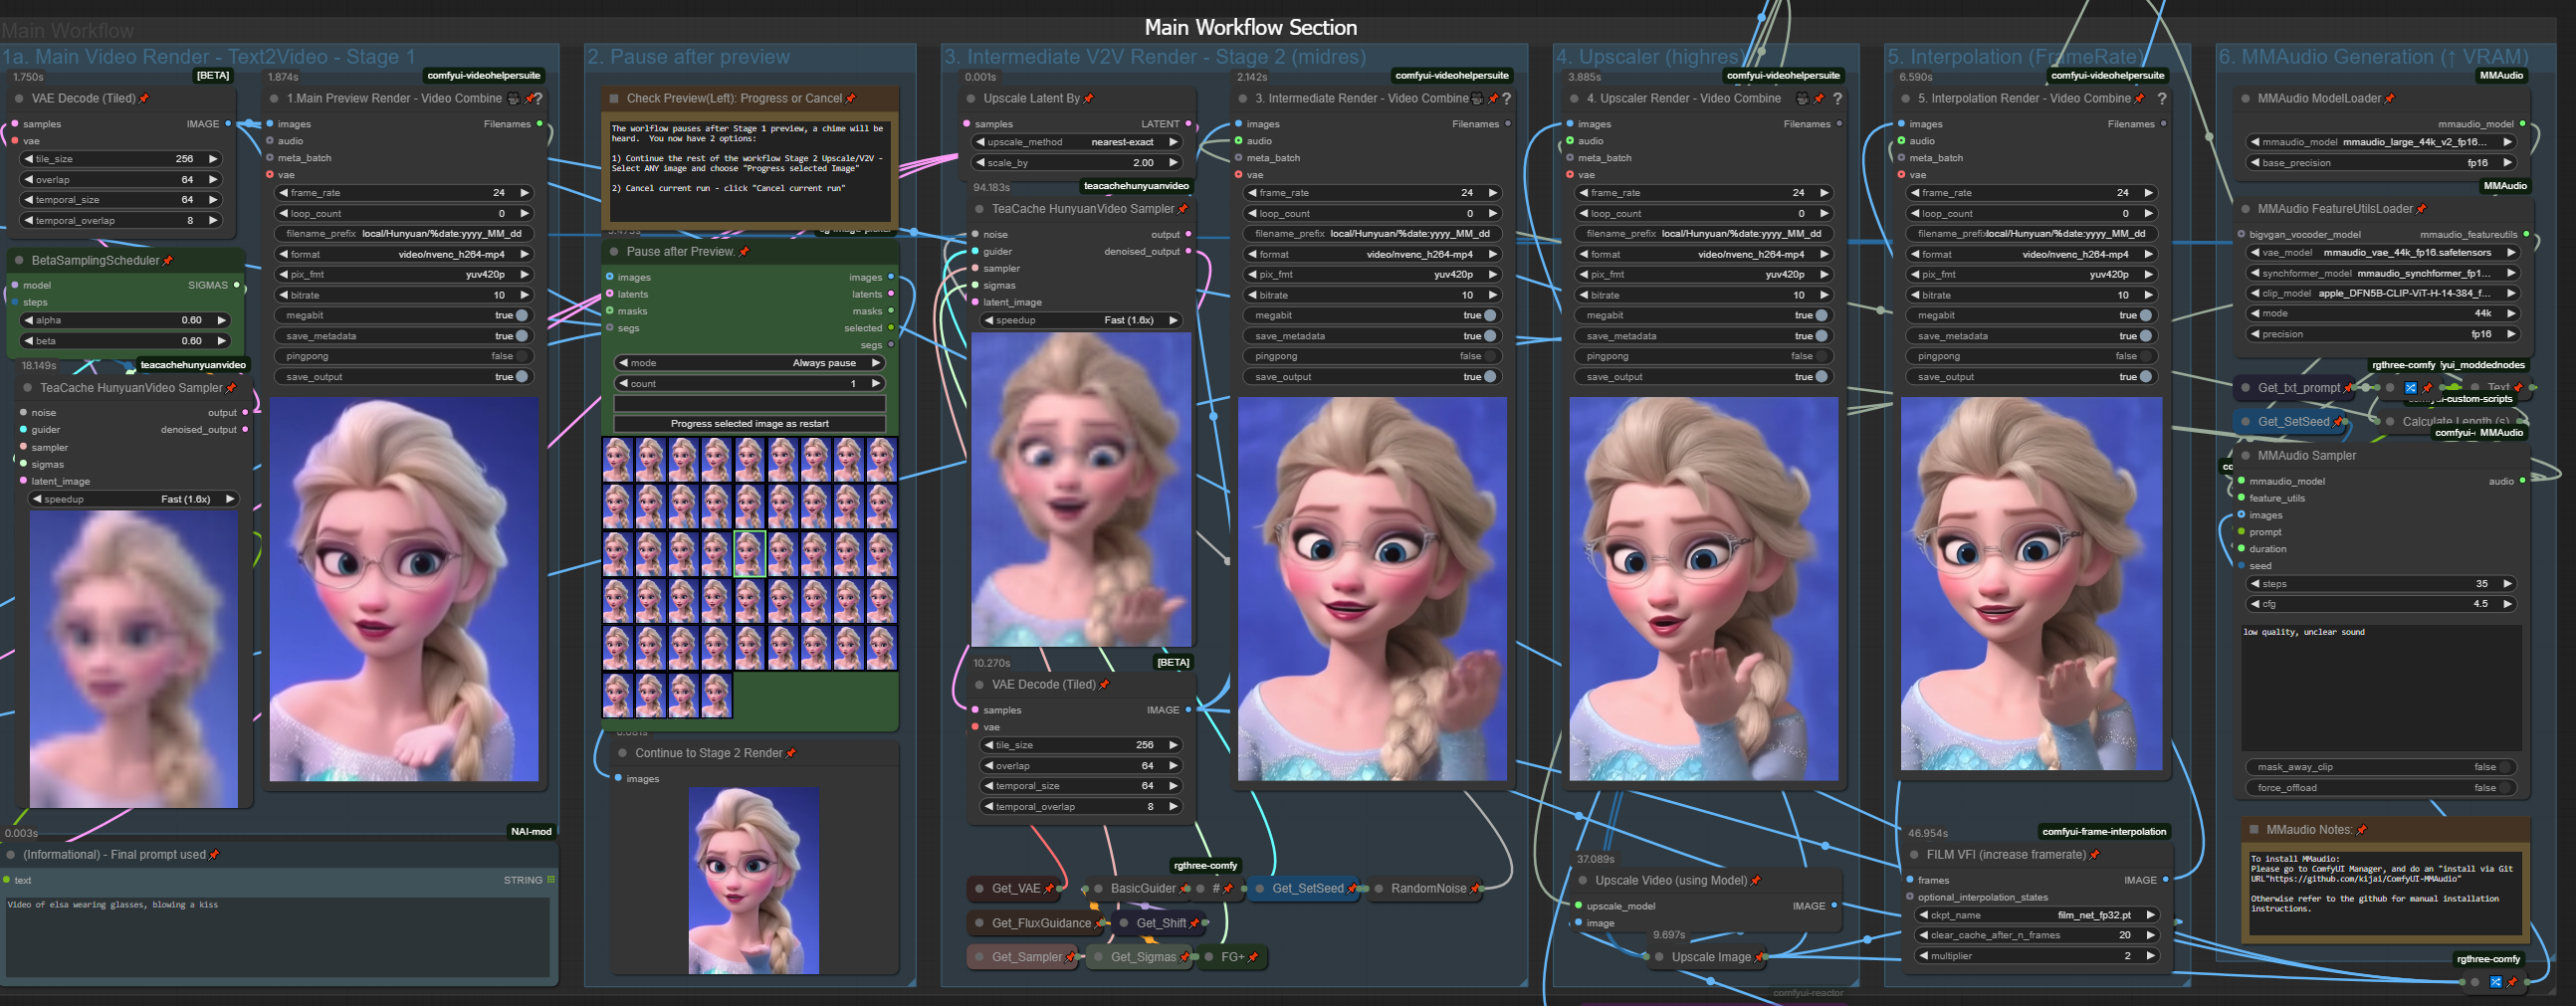The height and width of the screenshot is (1006, 2576).
Task: Click the pin icon on Upscale Latent By node
Action: pos(1088,99)
